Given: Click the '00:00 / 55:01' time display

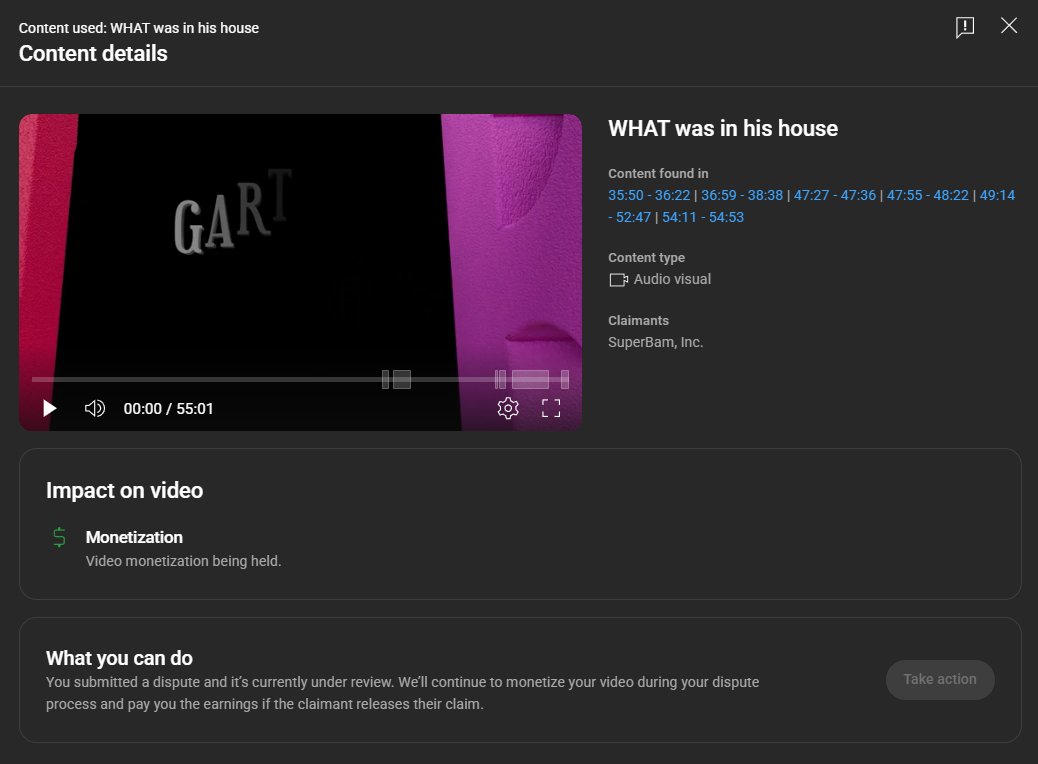Looking at the screenshot, I should (x=168, y=409).
